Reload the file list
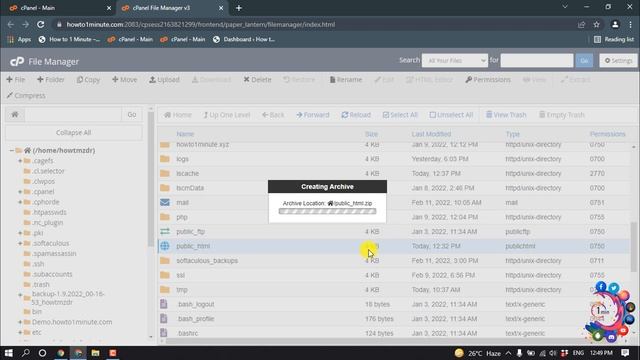The image size is (640, 360). [x=356, y=115]
